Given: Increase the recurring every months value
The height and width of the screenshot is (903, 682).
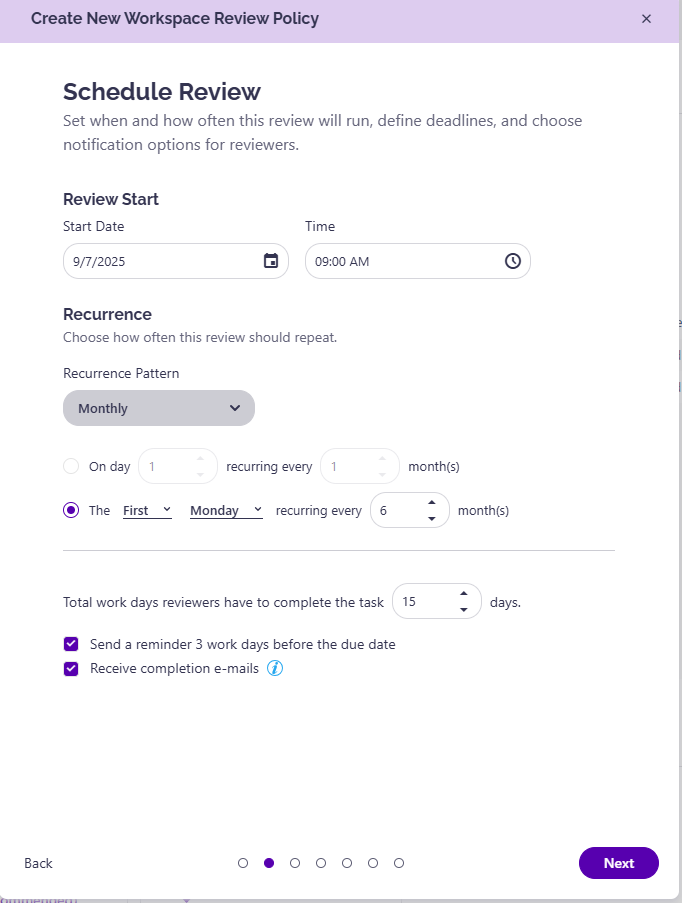Looking at the screenshot, I should [431, 502].
